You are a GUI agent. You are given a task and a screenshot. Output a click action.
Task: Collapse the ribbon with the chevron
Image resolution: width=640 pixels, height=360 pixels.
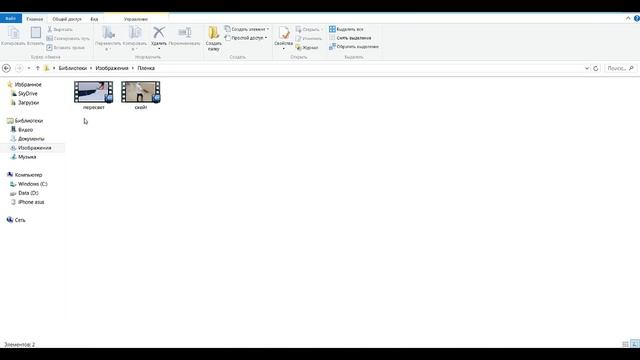628,18
